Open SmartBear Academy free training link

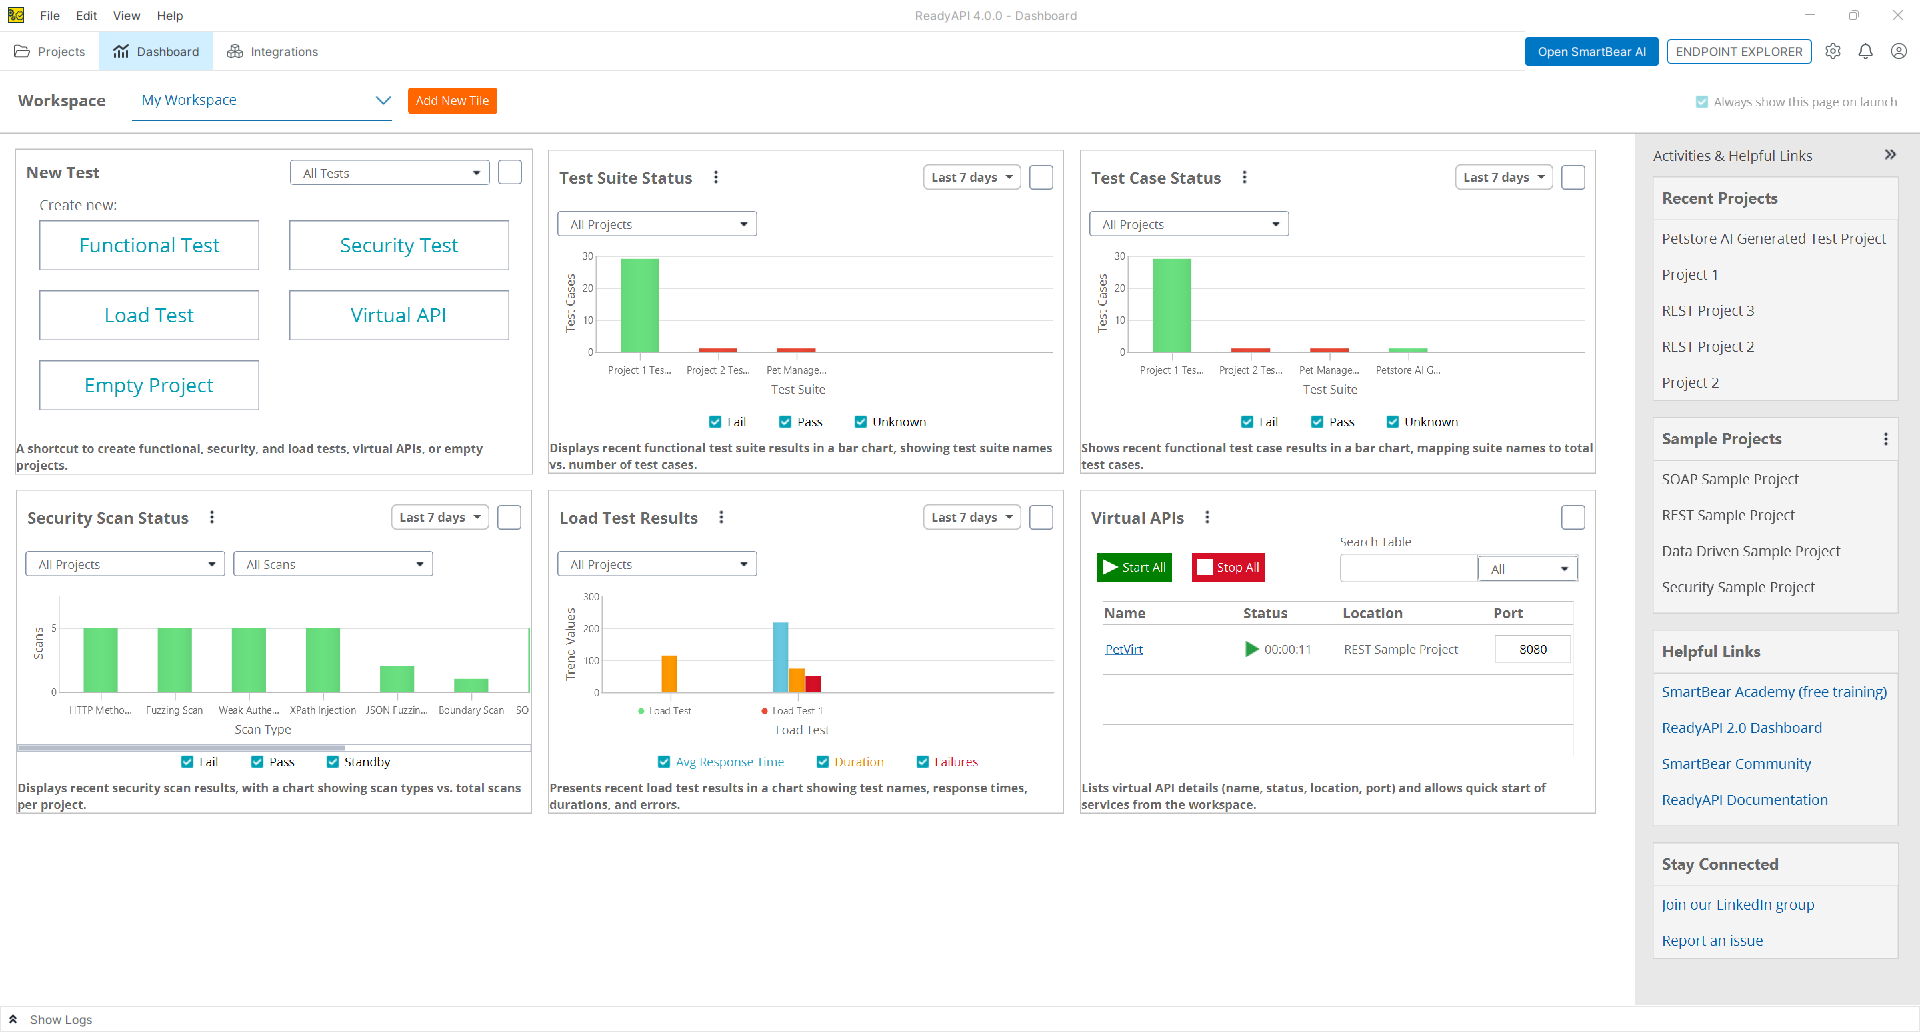[x=1774, y=692]
